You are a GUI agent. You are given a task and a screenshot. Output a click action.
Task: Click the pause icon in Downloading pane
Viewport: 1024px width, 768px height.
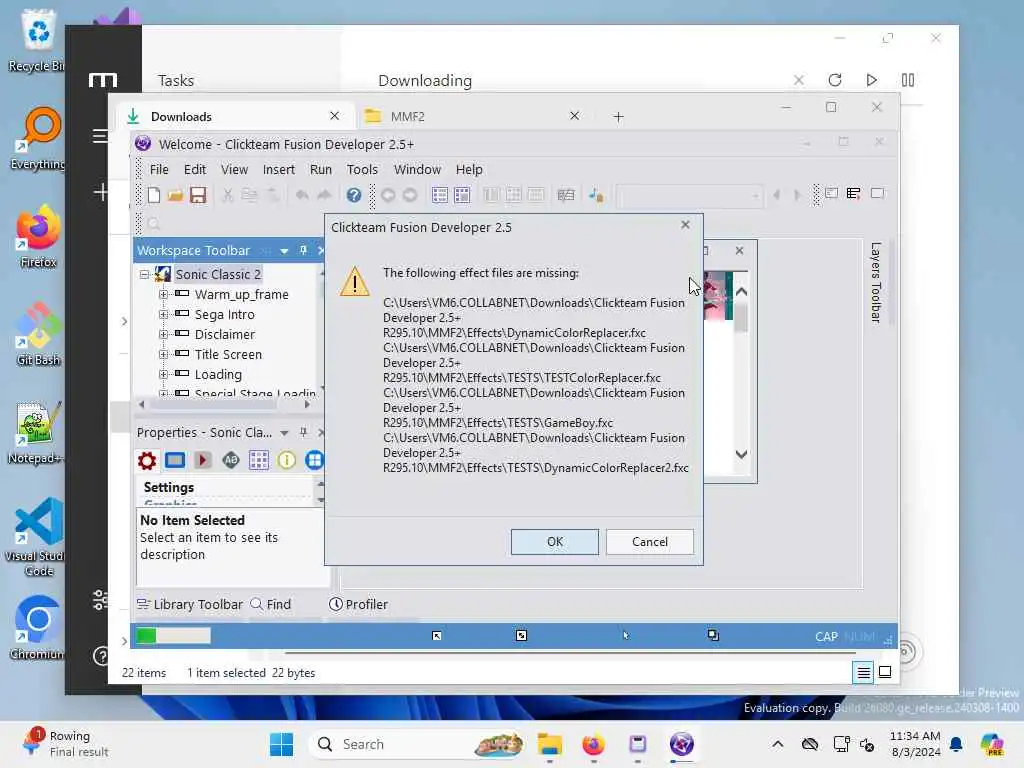tap(908, 80)
